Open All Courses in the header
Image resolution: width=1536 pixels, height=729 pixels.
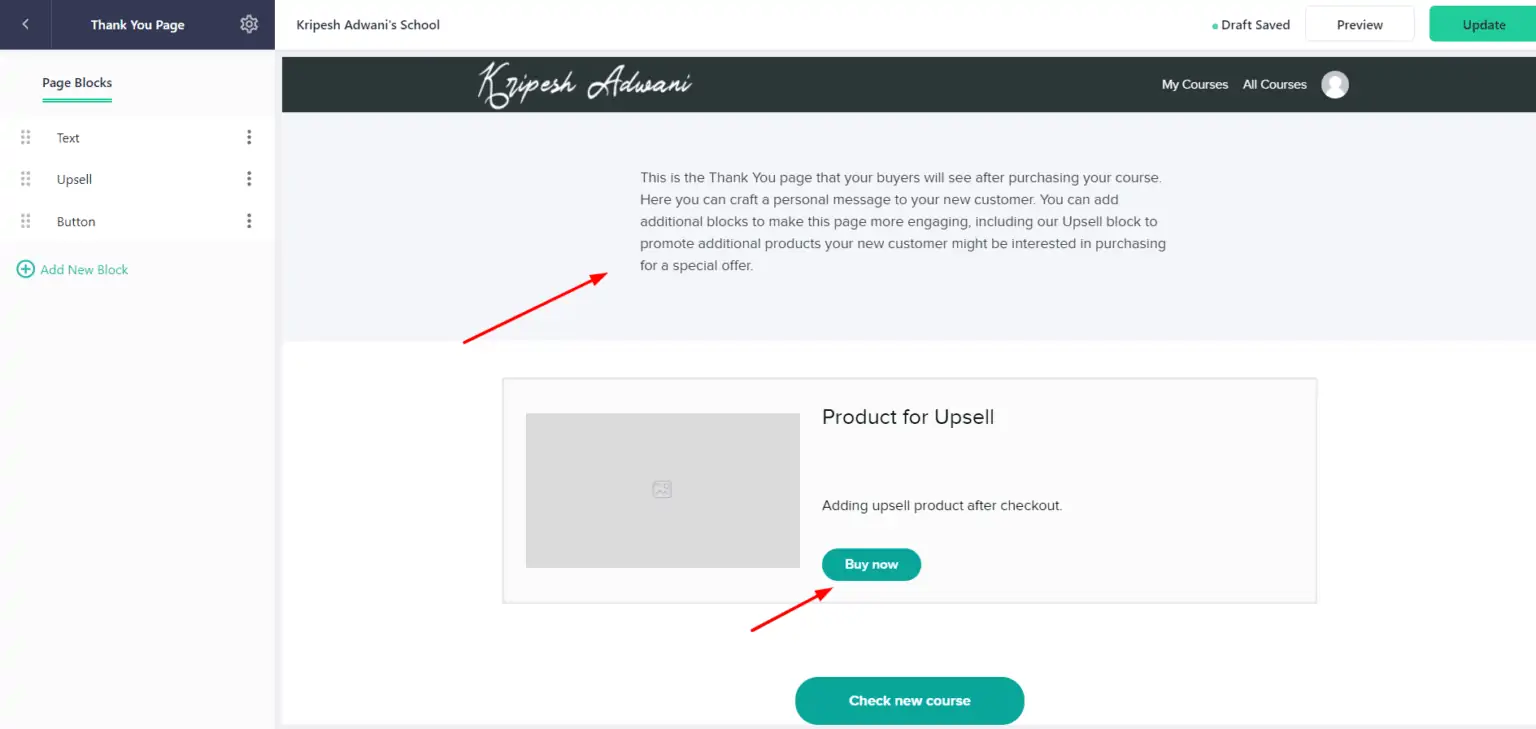pyautogui.click(x=1275, y=85)
